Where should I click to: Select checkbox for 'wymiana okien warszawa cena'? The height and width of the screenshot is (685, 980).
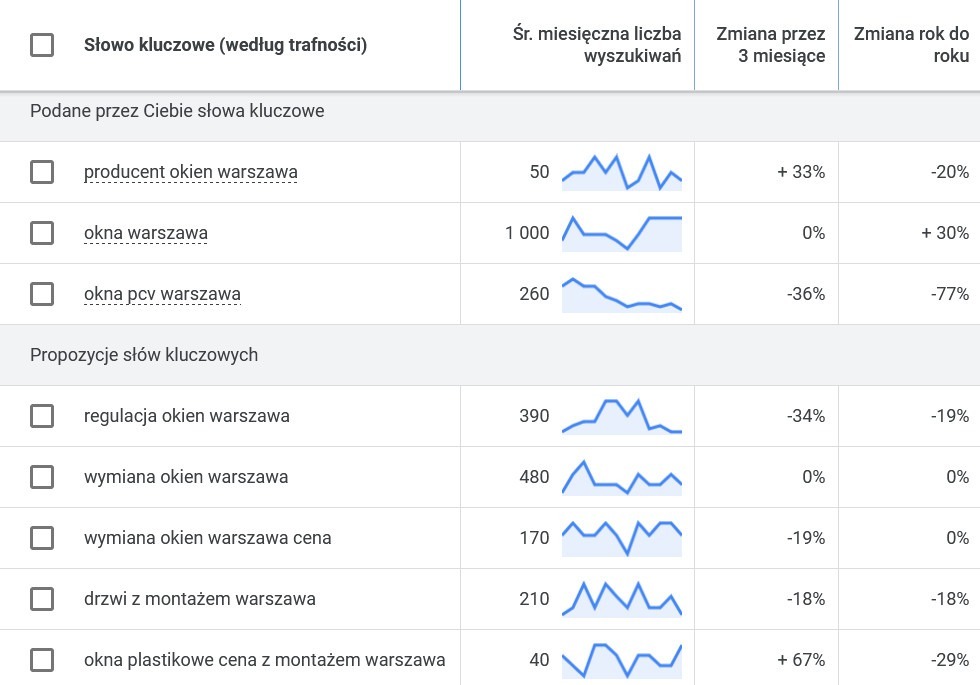tap(42, 538)
